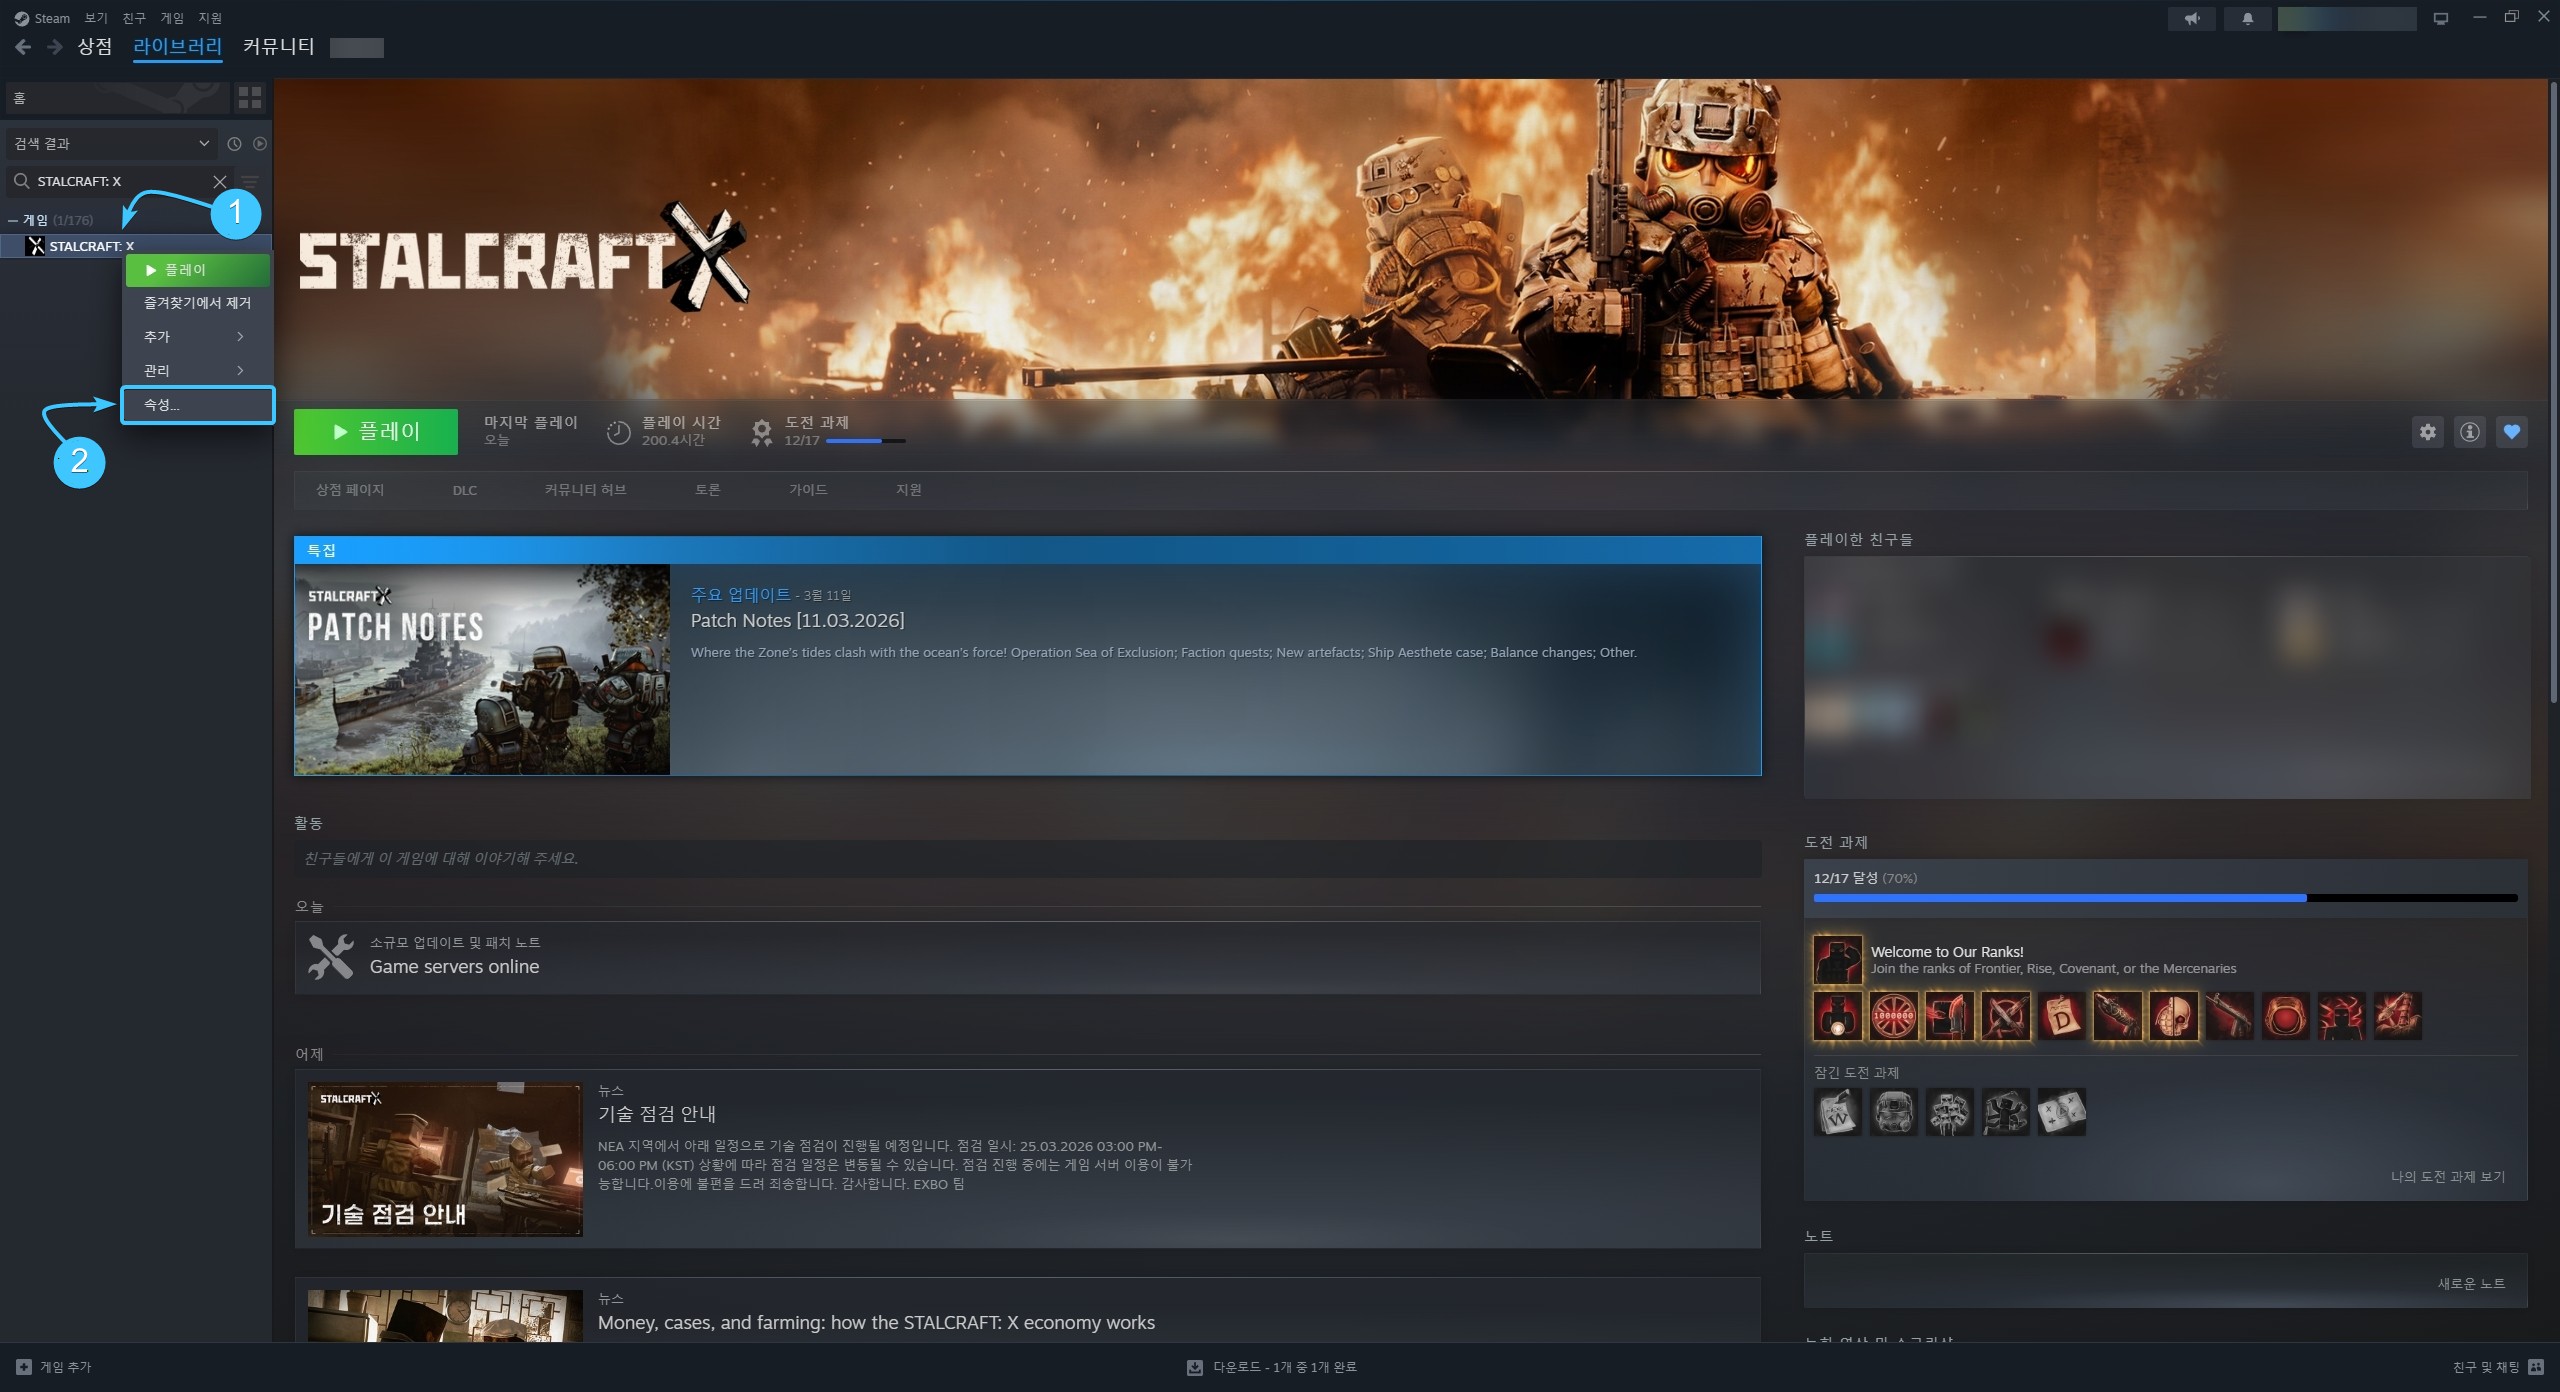Collapse the 게임 category in sidebar
Image resolution: width=2560 pixels, height=1392 pixels.
(x=13, y=220)
